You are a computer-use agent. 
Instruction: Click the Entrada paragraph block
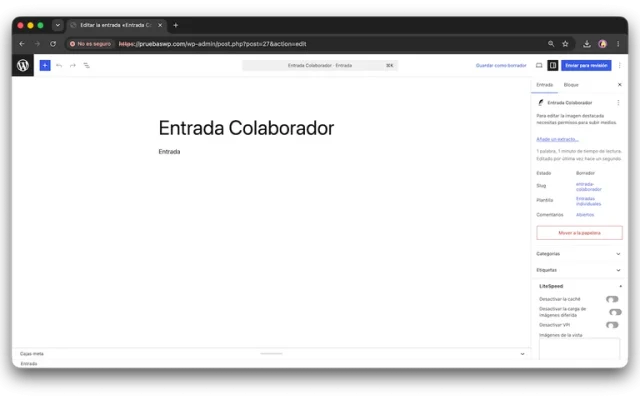[x=169, y=151]
